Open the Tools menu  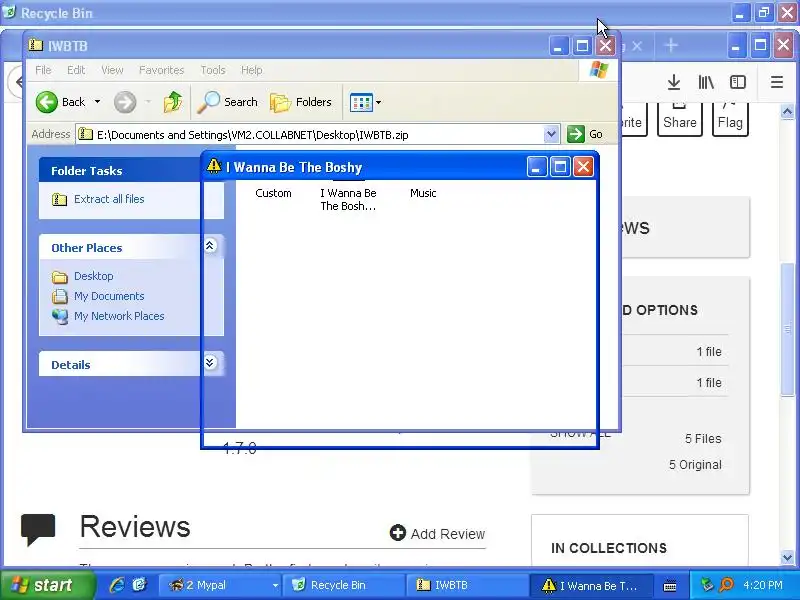pyautogui.click(x=213, y=70)
